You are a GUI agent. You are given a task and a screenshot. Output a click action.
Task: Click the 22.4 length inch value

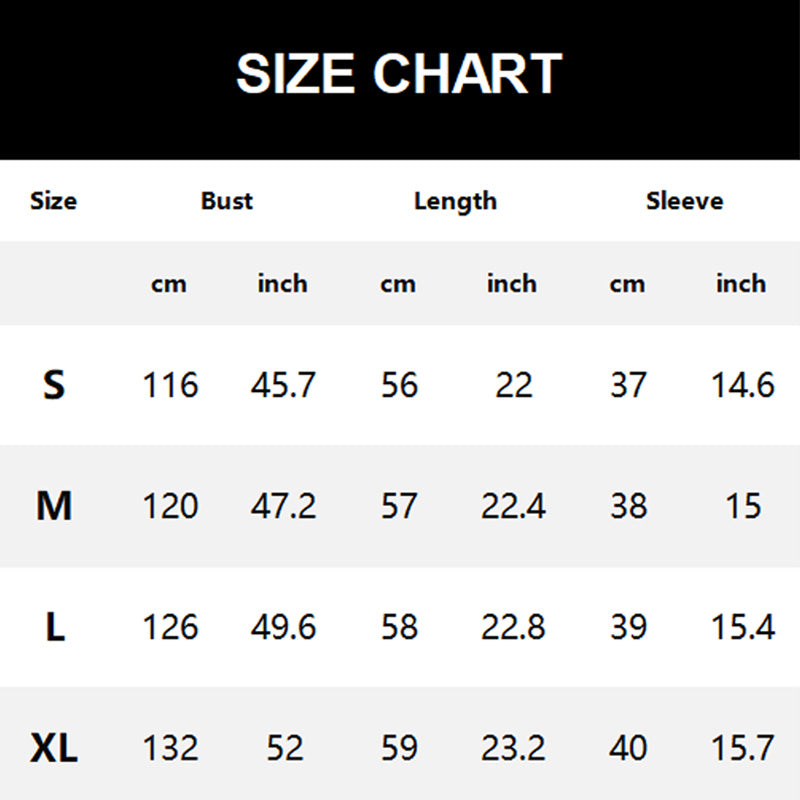513,506
